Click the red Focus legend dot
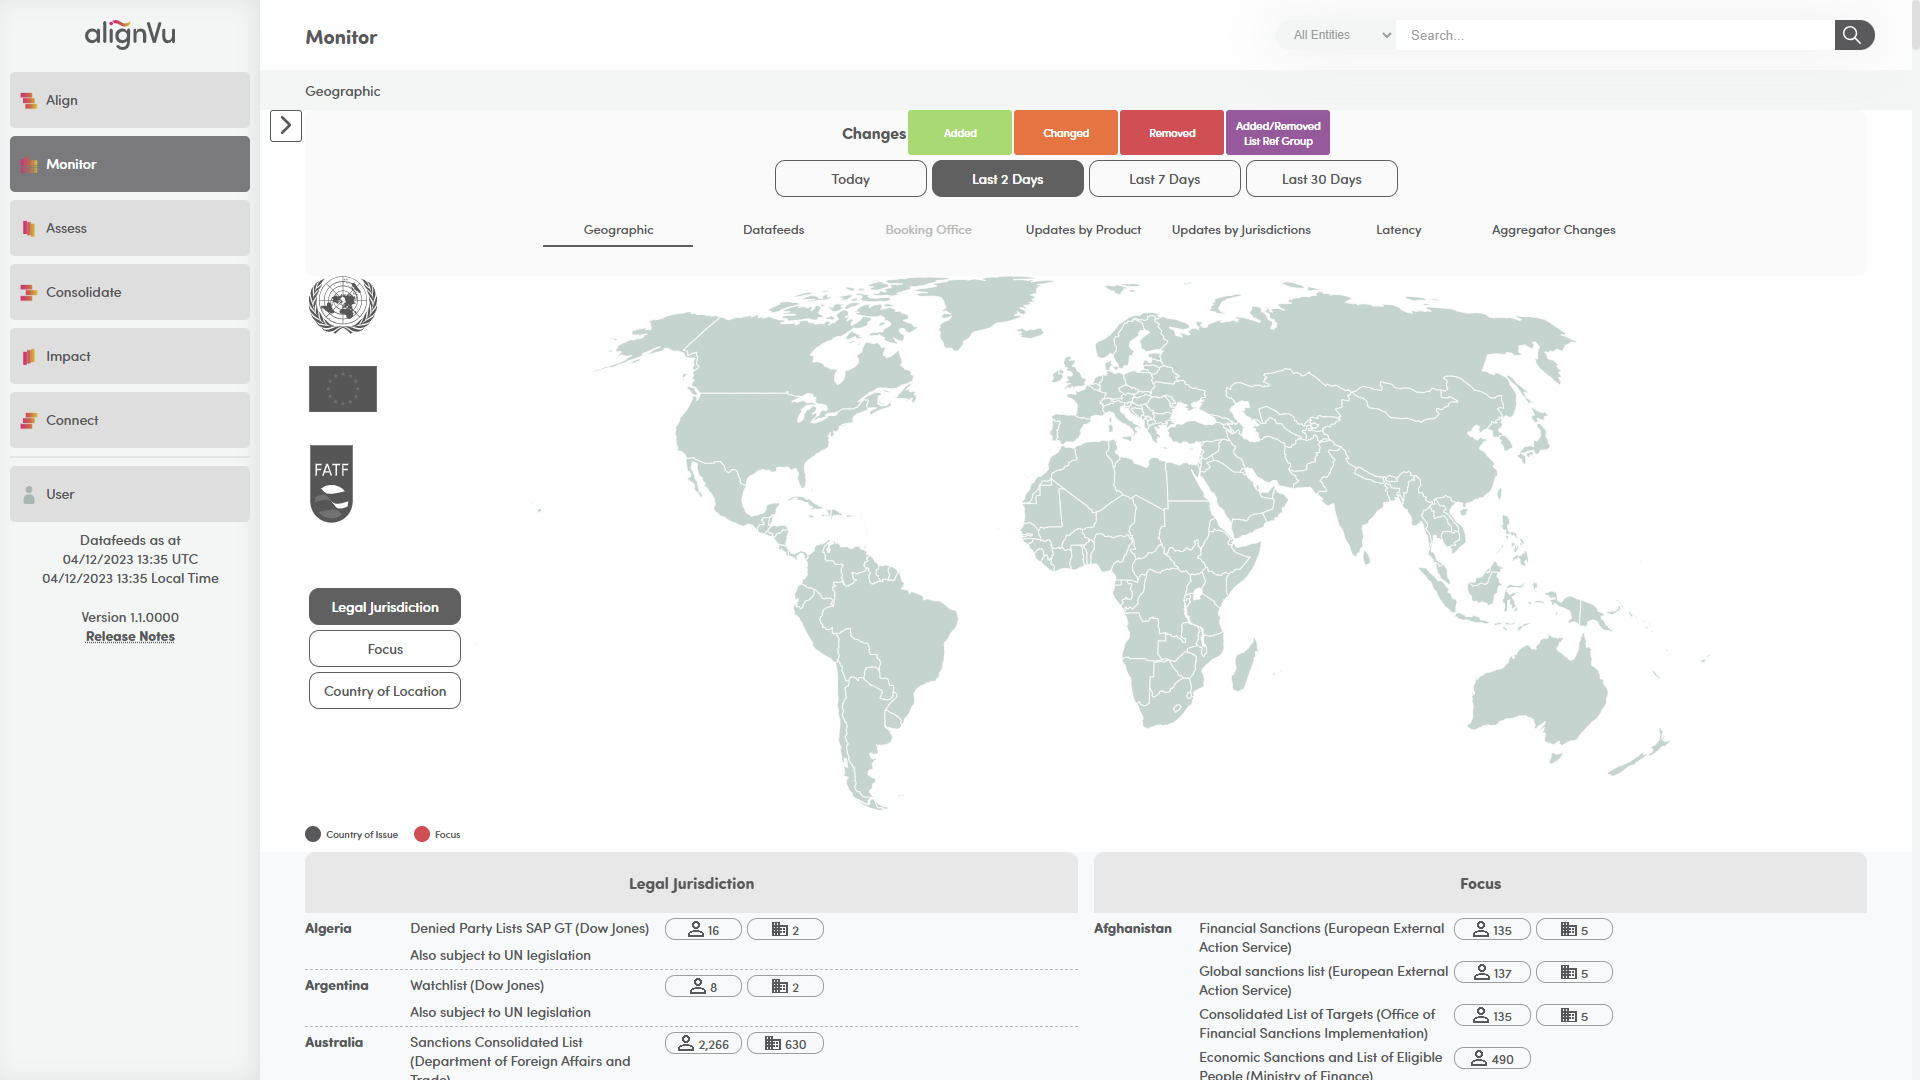The width and height of the screenshot is (1920, 1080). coord(422,835)
